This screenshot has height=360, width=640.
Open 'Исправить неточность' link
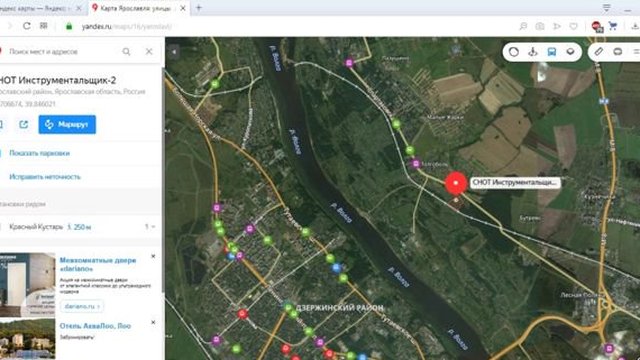[45, 177]
